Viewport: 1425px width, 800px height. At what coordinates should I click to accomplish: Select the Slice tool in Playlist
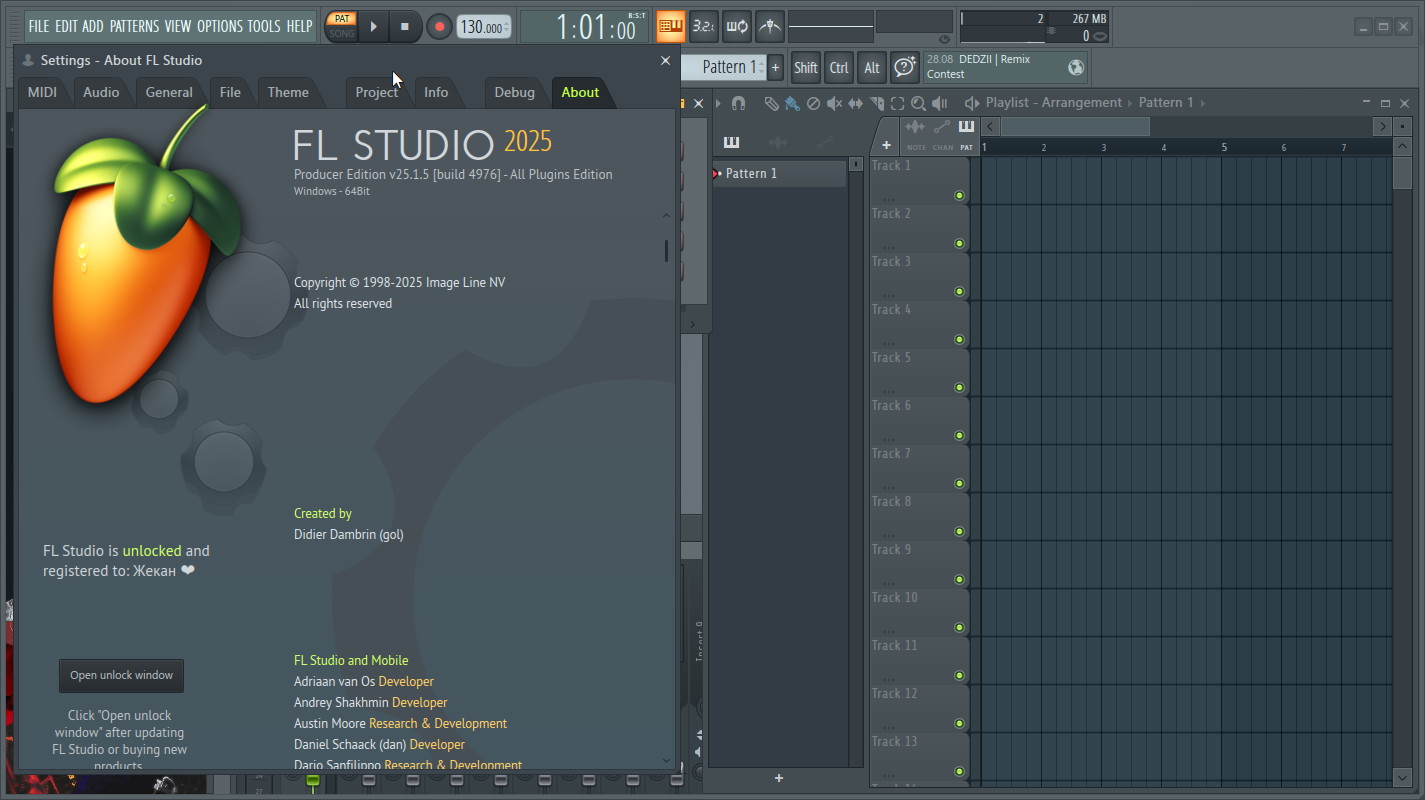point(876,103)
